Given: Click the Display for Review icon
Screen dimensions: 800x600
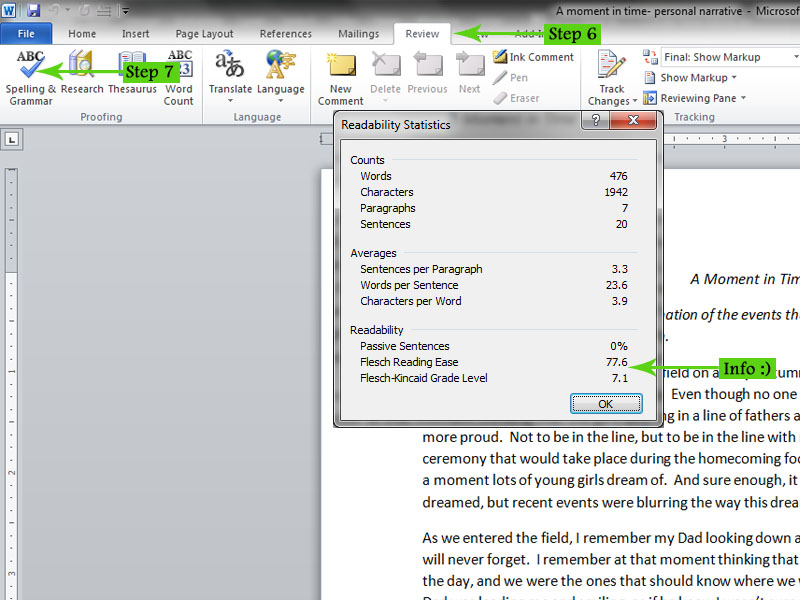Looking at the screenshot, I should (x=649, y=57).
